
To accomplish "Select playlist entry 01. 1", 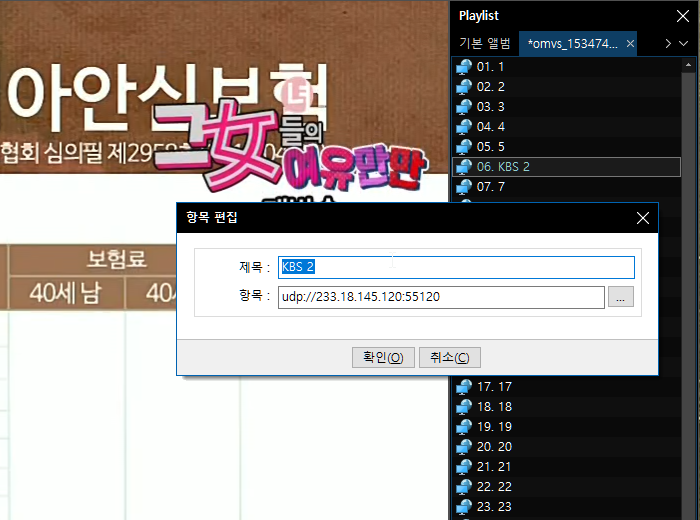I will click(567, 67).
